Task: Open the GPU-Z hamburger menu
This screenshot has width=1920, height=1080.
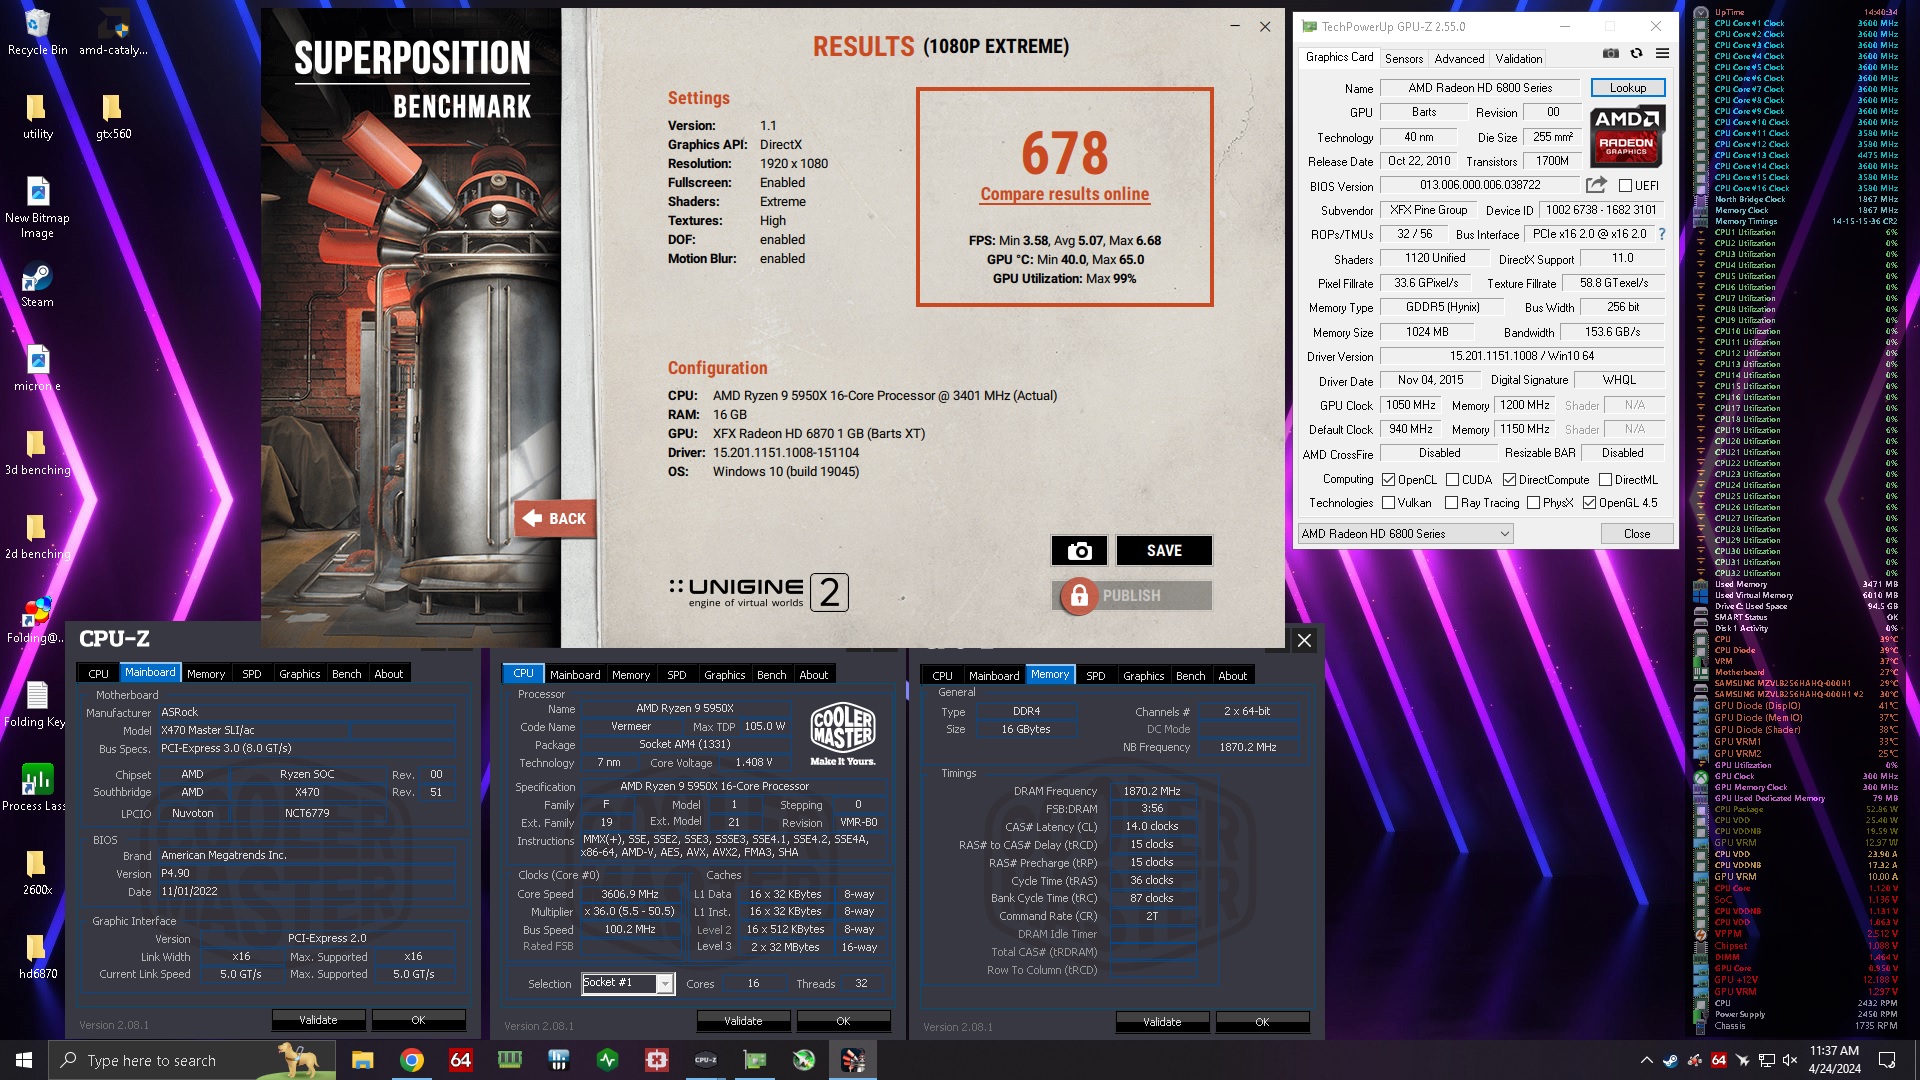Action: click(x=1662, y=54)
